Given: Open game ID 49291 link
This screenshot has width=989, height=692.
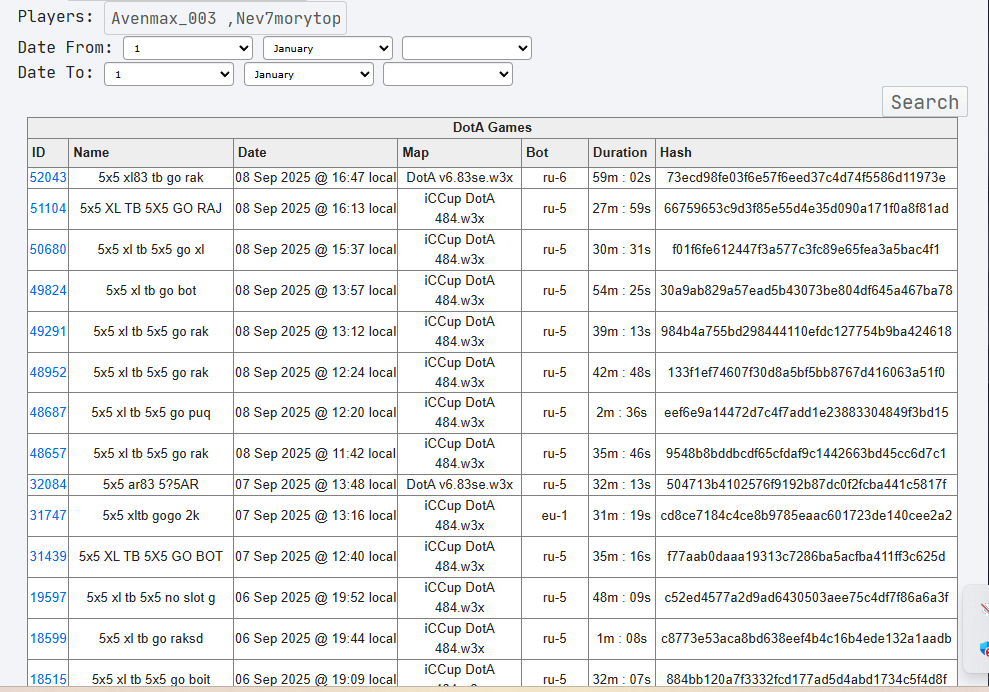Looking at the screenshot, I should 48,331.
